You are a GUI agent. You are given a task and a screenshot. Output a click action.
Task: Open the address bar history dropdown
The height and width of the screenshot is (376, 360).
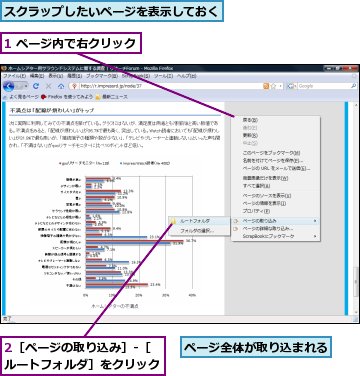(281, 86)
